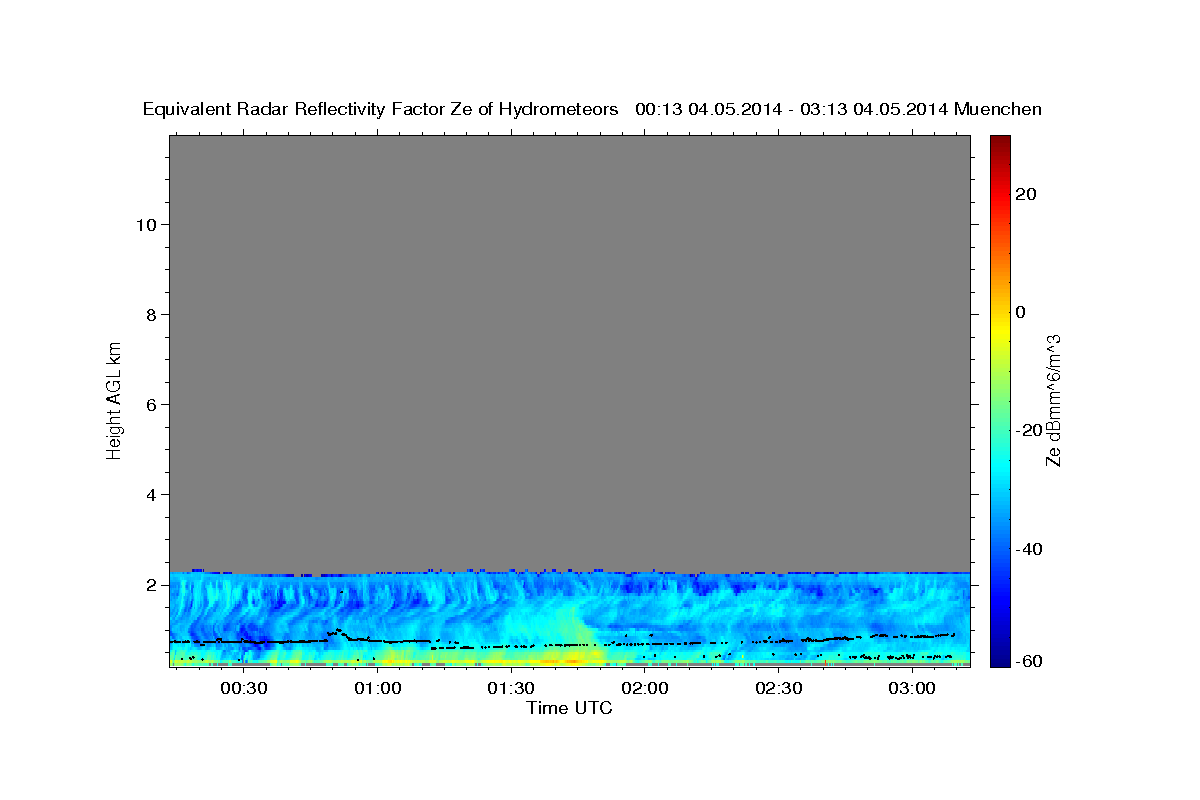Click the '01:30' time tick label
Image resolution: width=1200 pixels, height=800 pixels.
[511, 688]
